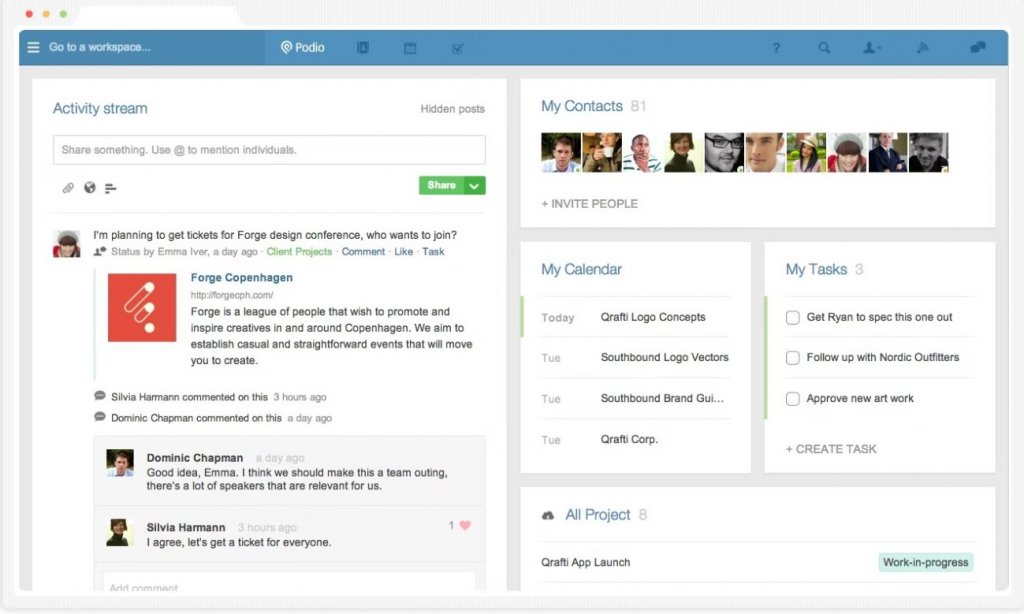Open the 'Client Projects' workspace link
This screenshot has height=614, width=1024.
click(x=299, y=251)
